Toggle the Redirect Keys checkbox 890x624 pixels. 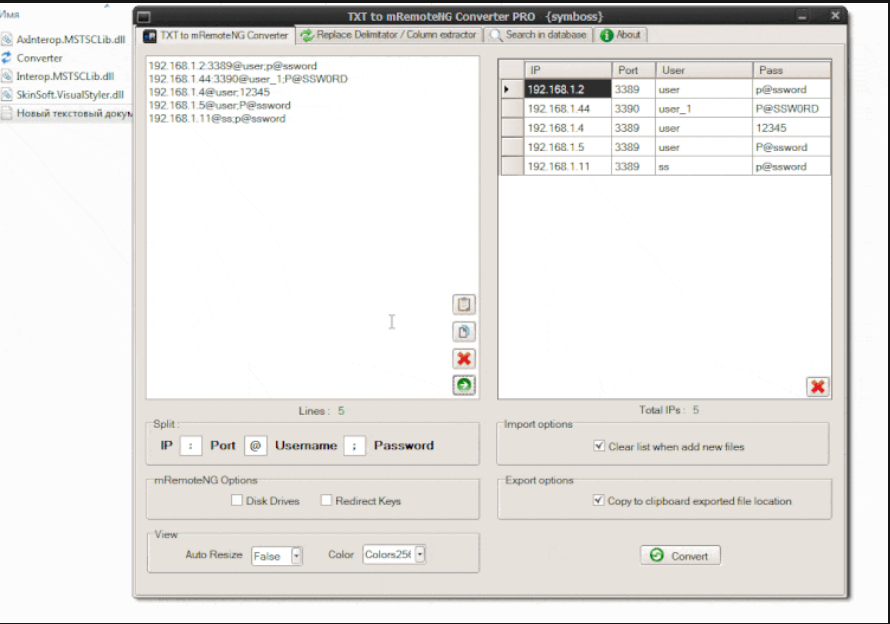(x=326, y=500)
